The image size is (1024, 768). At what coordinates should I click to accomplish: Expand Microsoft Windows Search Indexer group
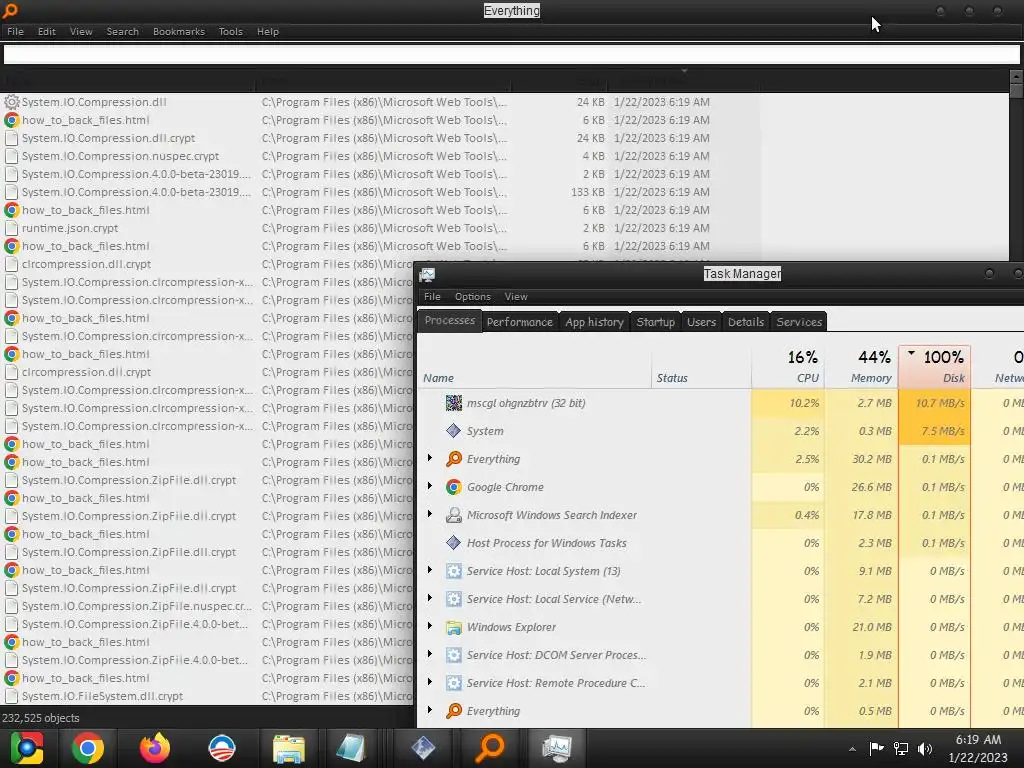click(x=430, y=515)
